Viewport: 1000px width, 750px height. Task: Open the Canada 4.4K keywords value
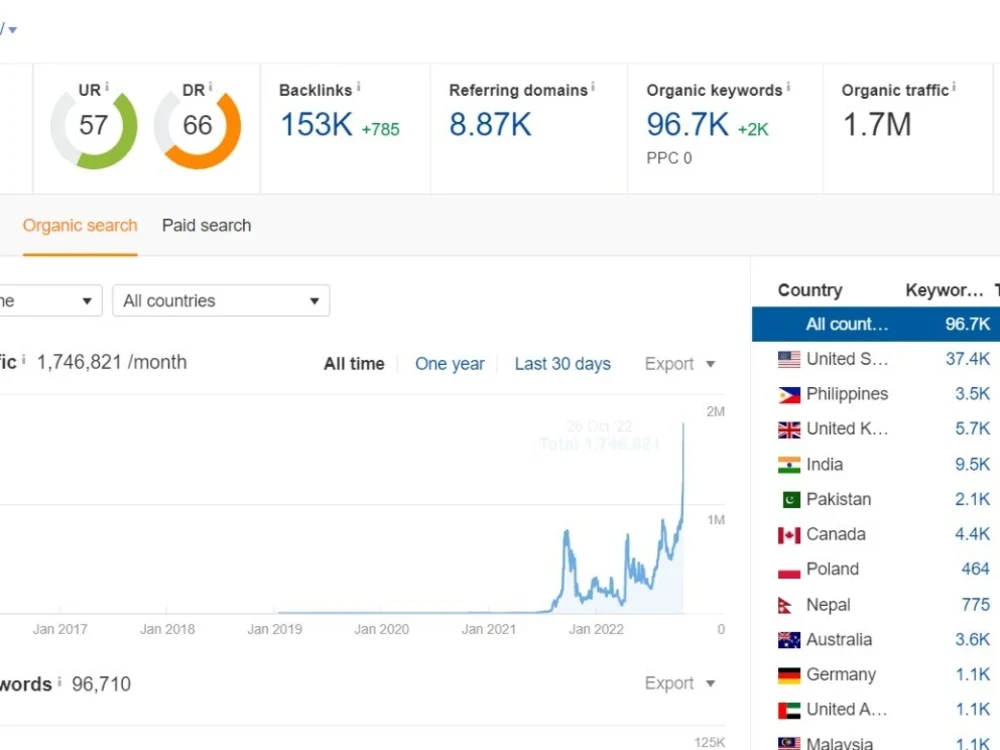tap(973, 534)
